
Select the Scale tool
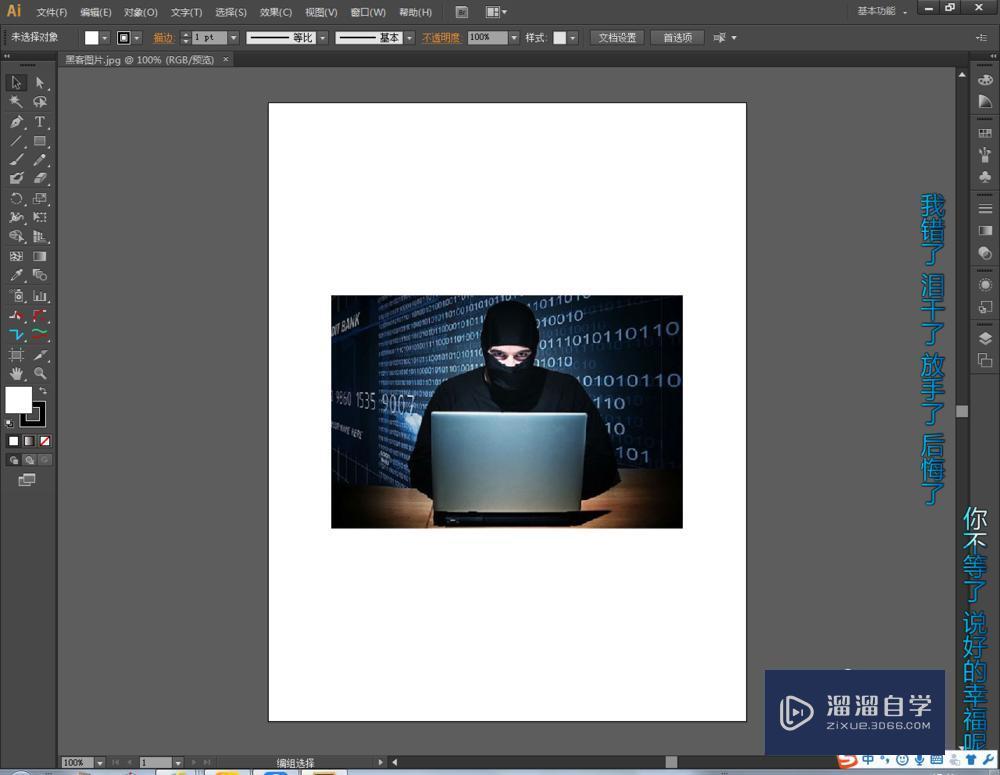click(40, 198)
